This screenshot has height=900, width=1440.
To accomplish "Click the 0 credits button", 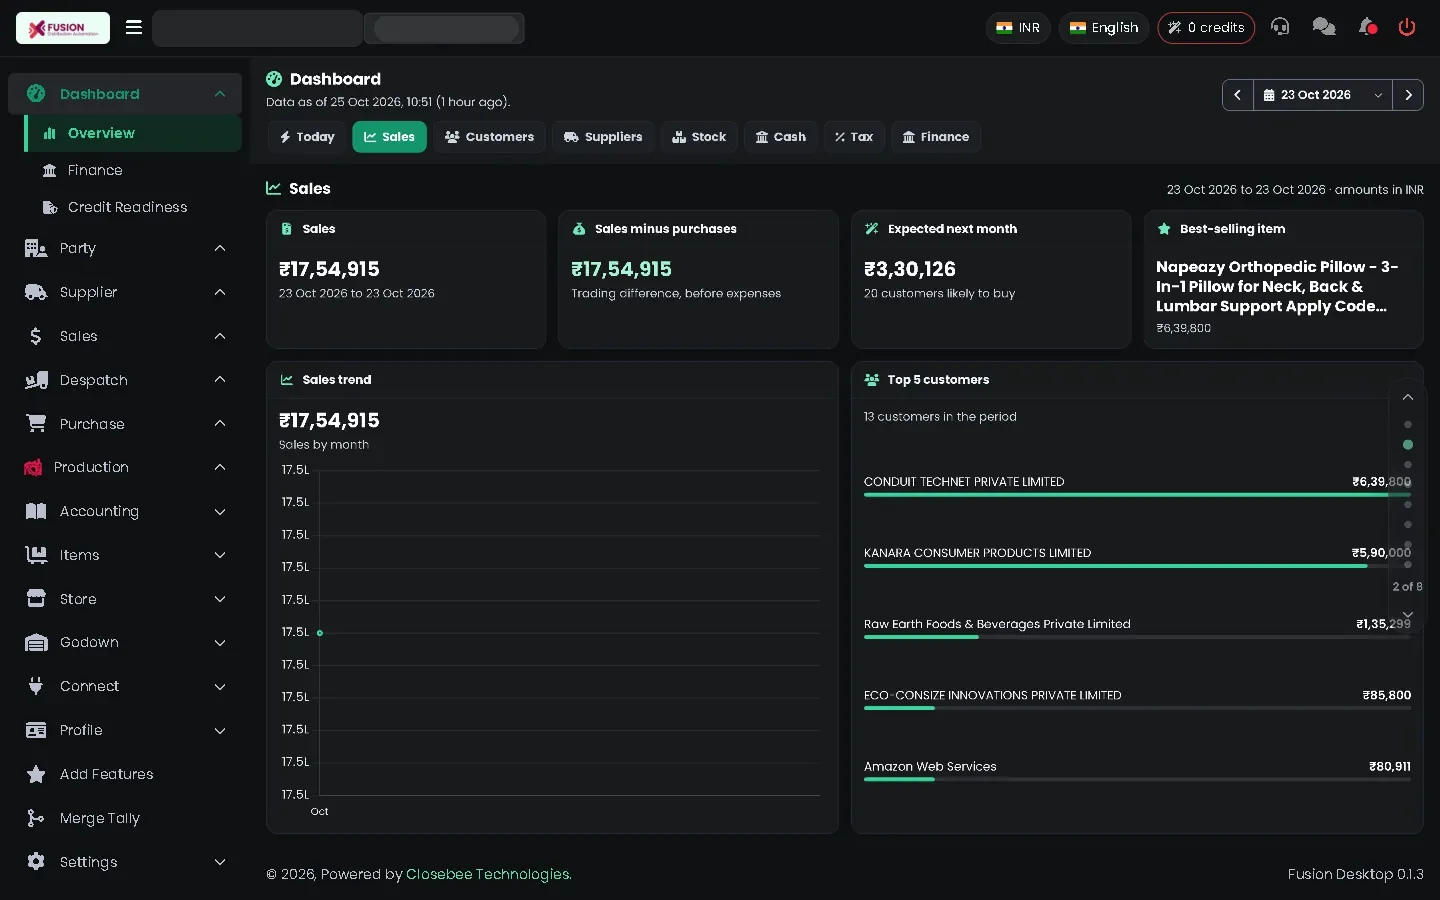I will (1206, 28).
